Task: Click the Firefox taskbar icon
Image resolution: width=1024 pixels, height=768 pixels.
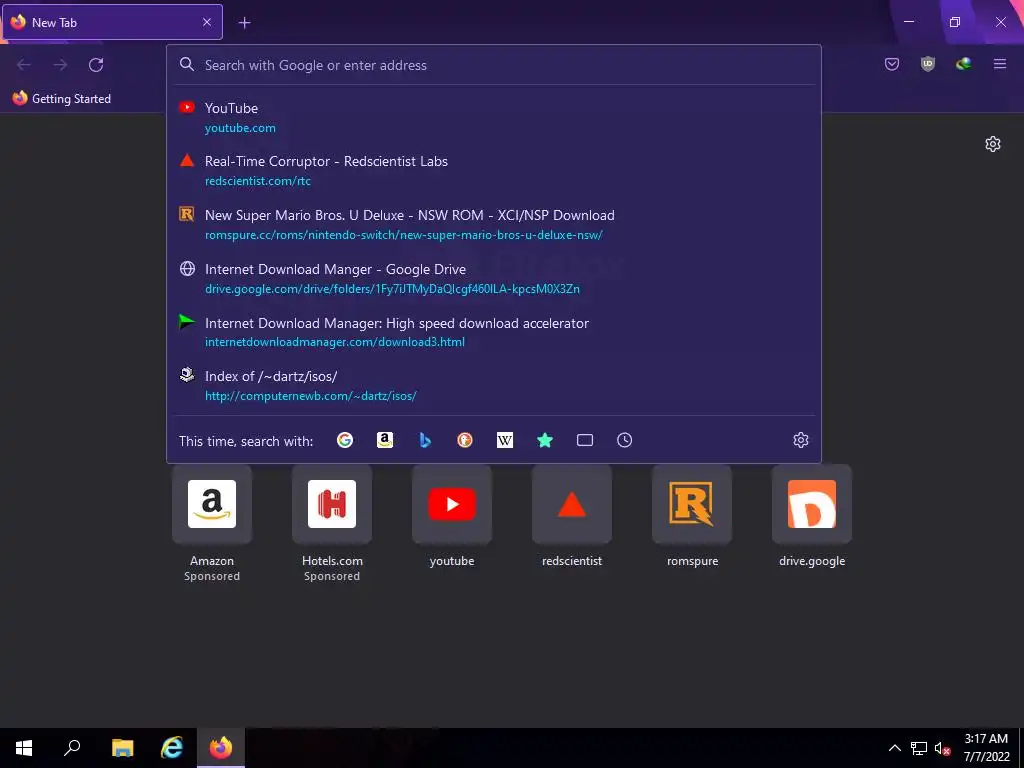Action: (x=221, y=748)
